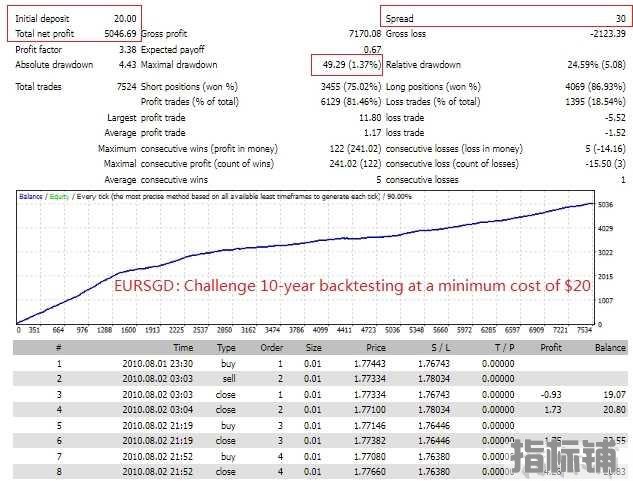Click the Type column header
Image resolution: width=633 pixels, height=481 pixels.
click(x=226, y=348)
